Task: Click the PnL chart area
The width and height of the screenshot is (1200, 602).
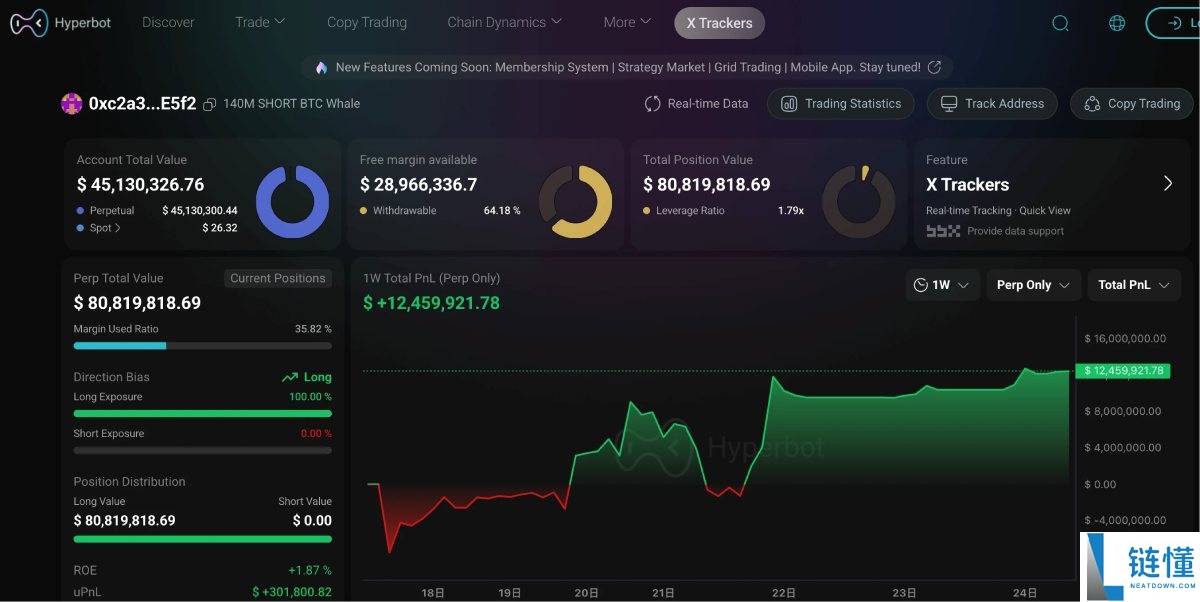Action: coord(718,450)
